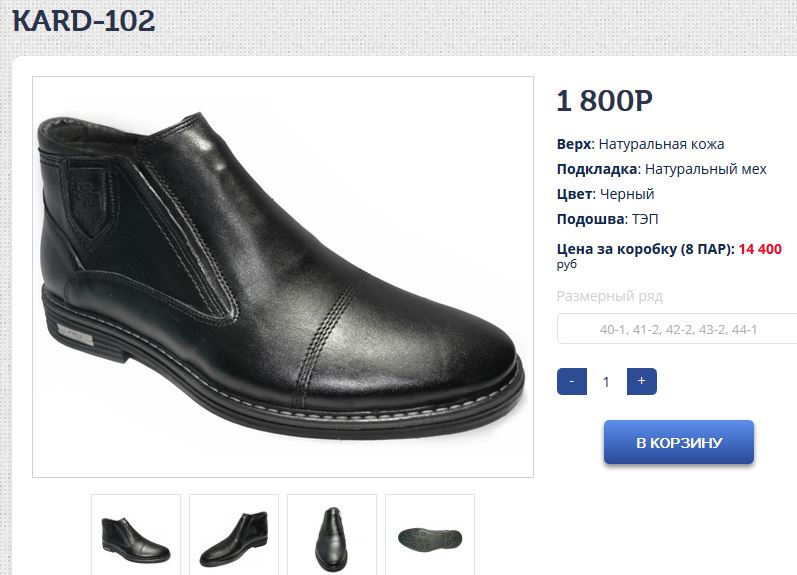
Task: Select the sole-view boot thumbnail
Action: point(430,535)
